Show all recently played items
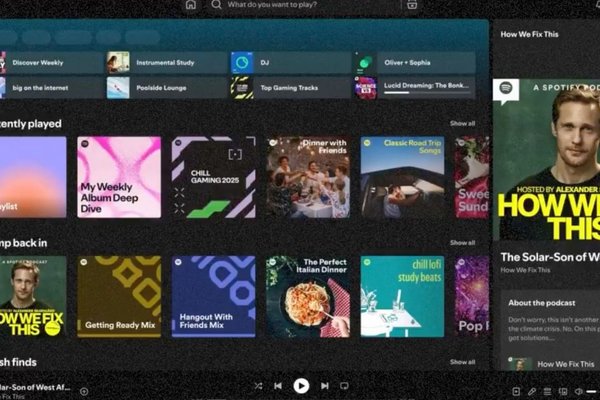Screen dimensions: 600x400 pyautogui.click(x=462, y=123)
